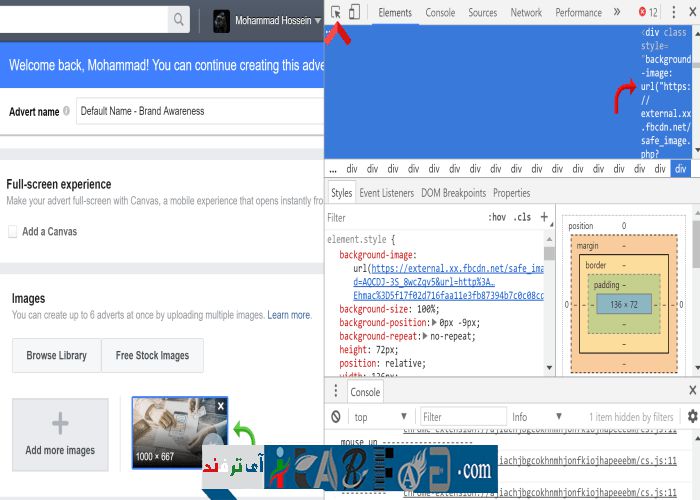The image size is (700, 500).
Task: Open the Event Listeners tab
Action: [386, 193]
